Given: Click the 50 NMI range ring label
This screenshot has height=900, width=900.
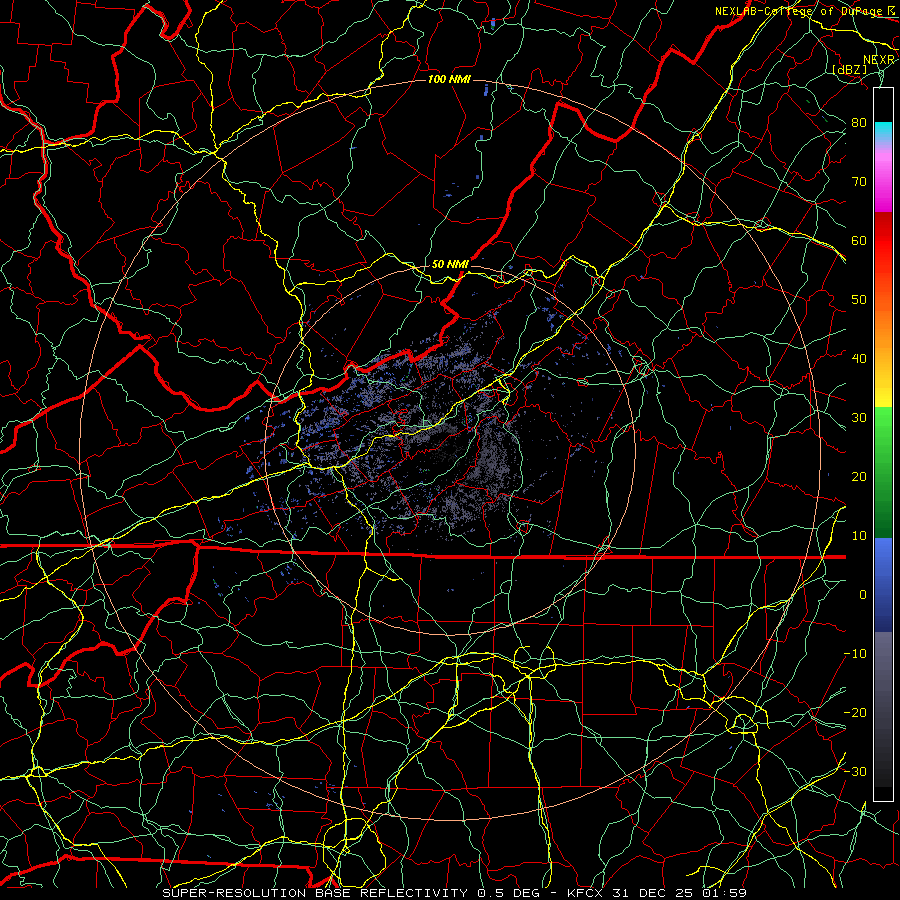Looking at the screenshot, I should [x=450, y=264].
